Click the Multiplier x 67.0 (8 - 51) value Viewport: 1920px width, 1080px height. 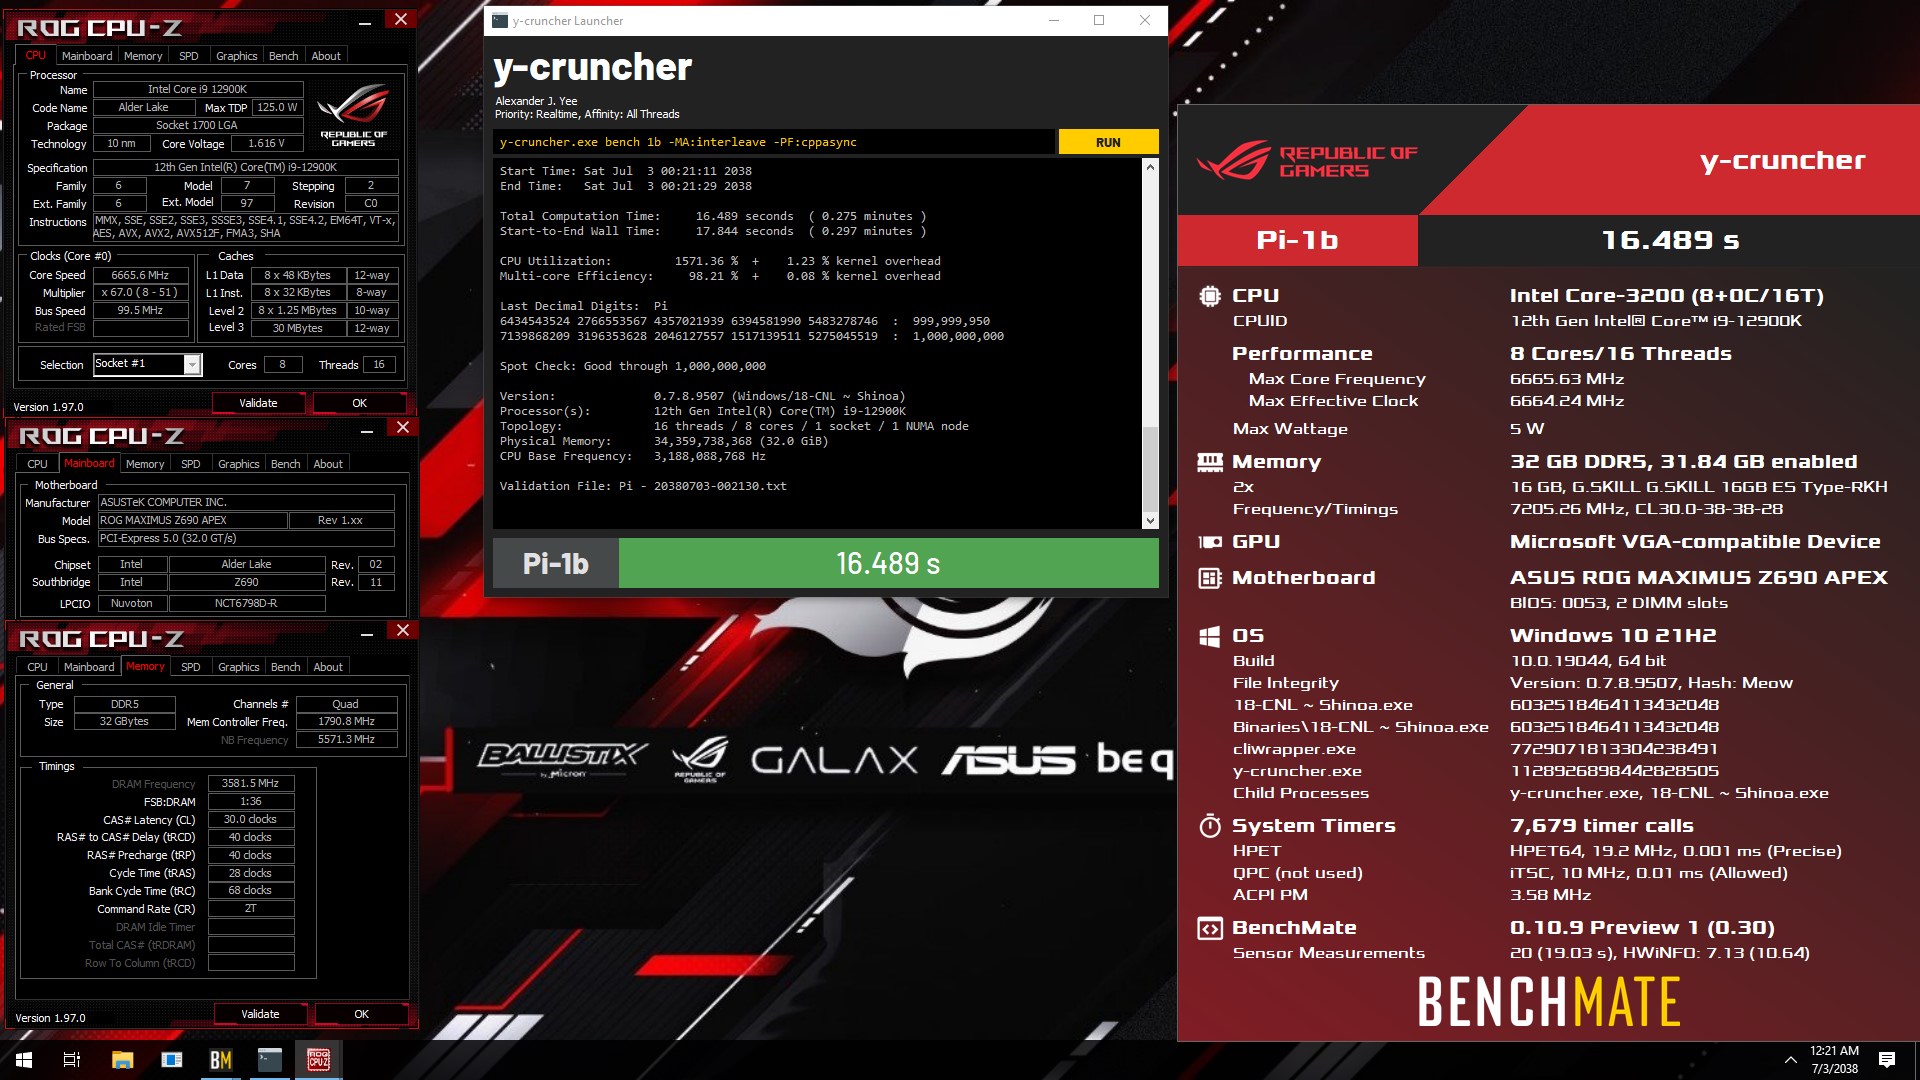[140, 293]
